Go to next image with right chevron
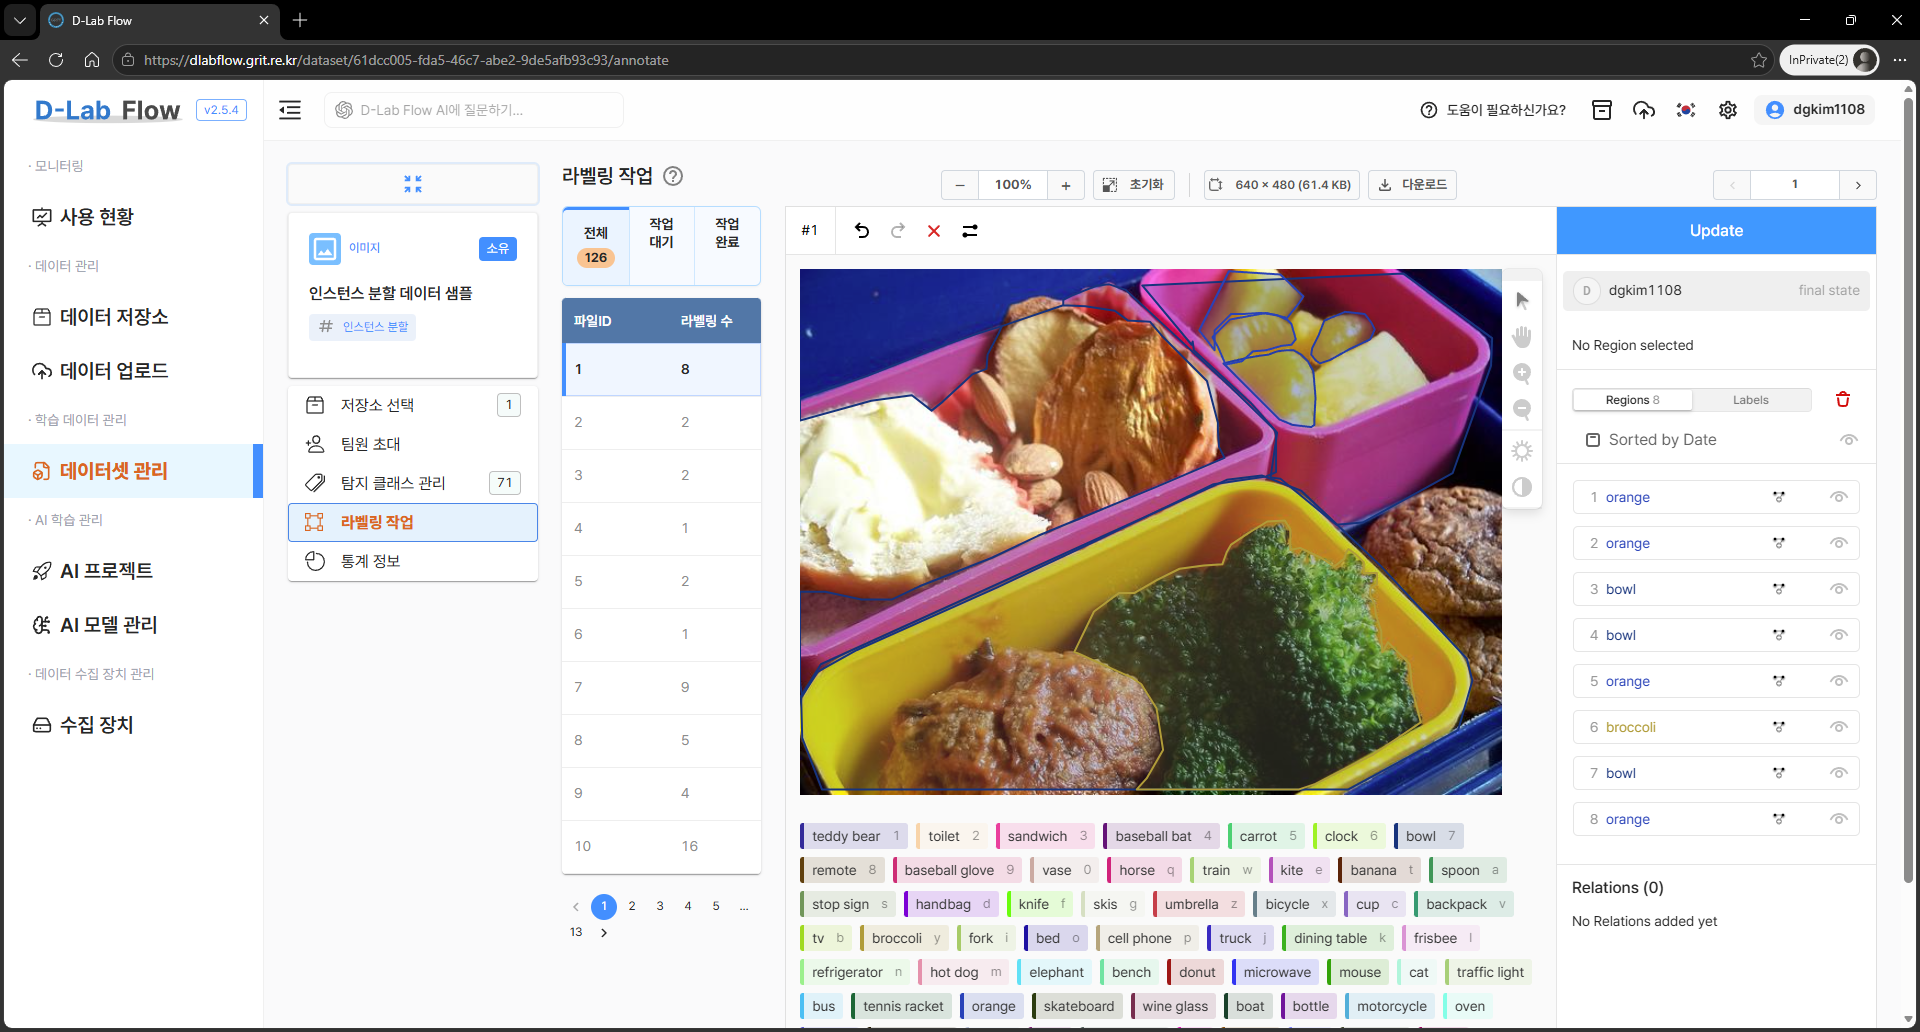 click(x=1858, y=185)
